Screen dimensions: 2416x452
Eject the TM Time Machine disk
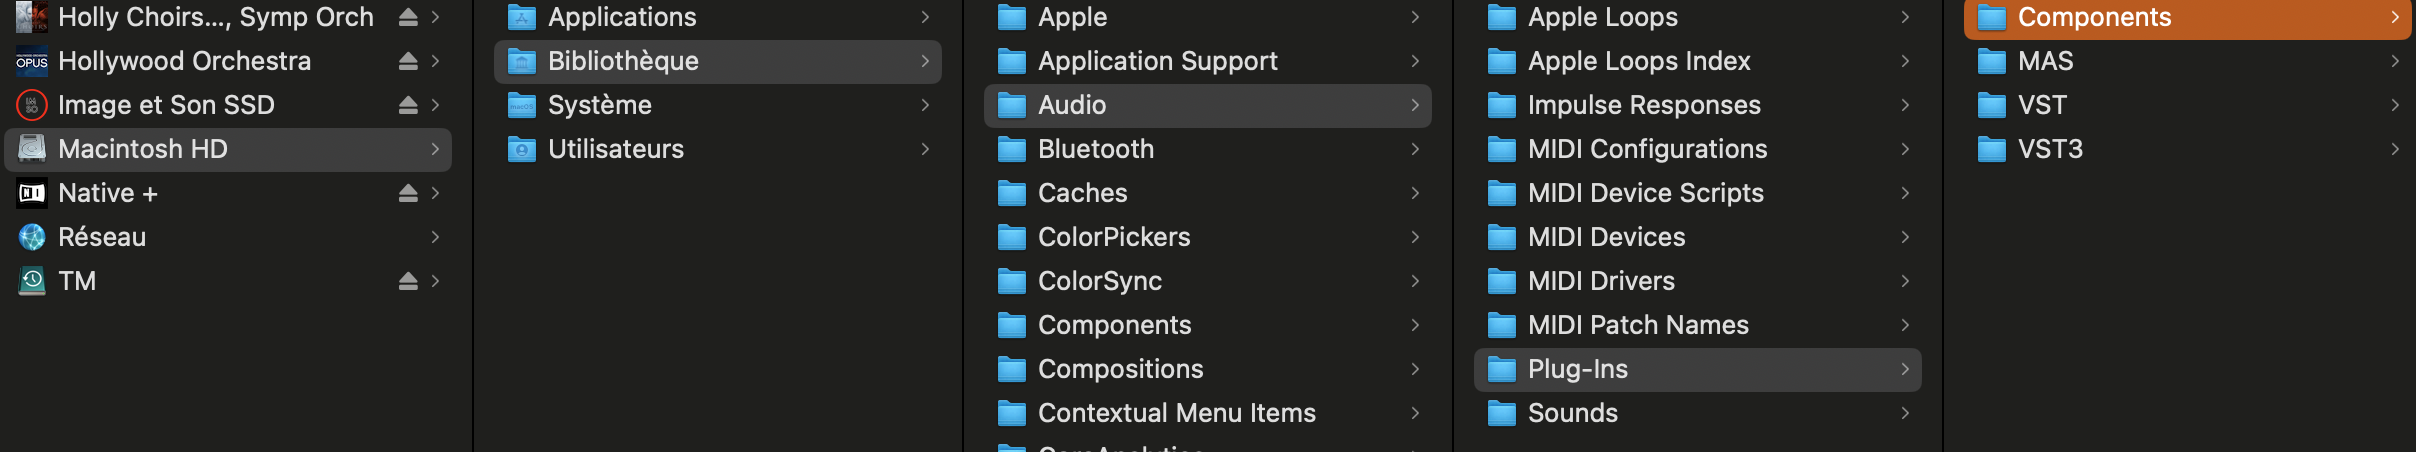coord(408,281)
